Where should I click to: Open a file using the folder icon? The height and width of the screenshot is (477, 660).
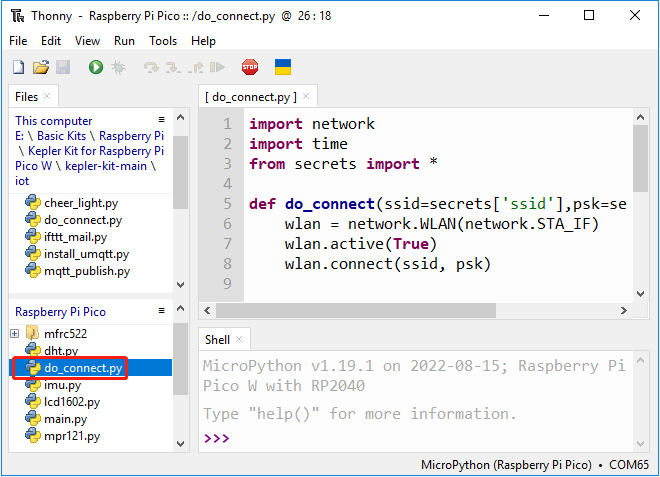(x=41, y=67)
